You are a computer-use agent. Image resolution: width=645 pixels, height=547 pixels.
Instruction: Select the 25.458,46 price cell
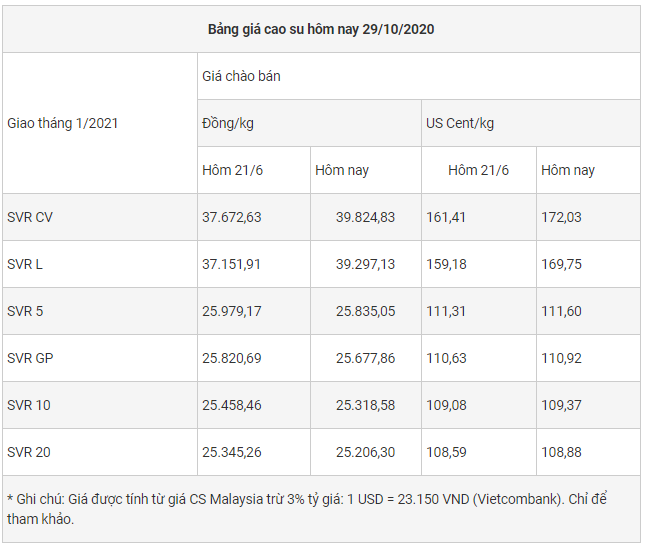coord(231,405)
